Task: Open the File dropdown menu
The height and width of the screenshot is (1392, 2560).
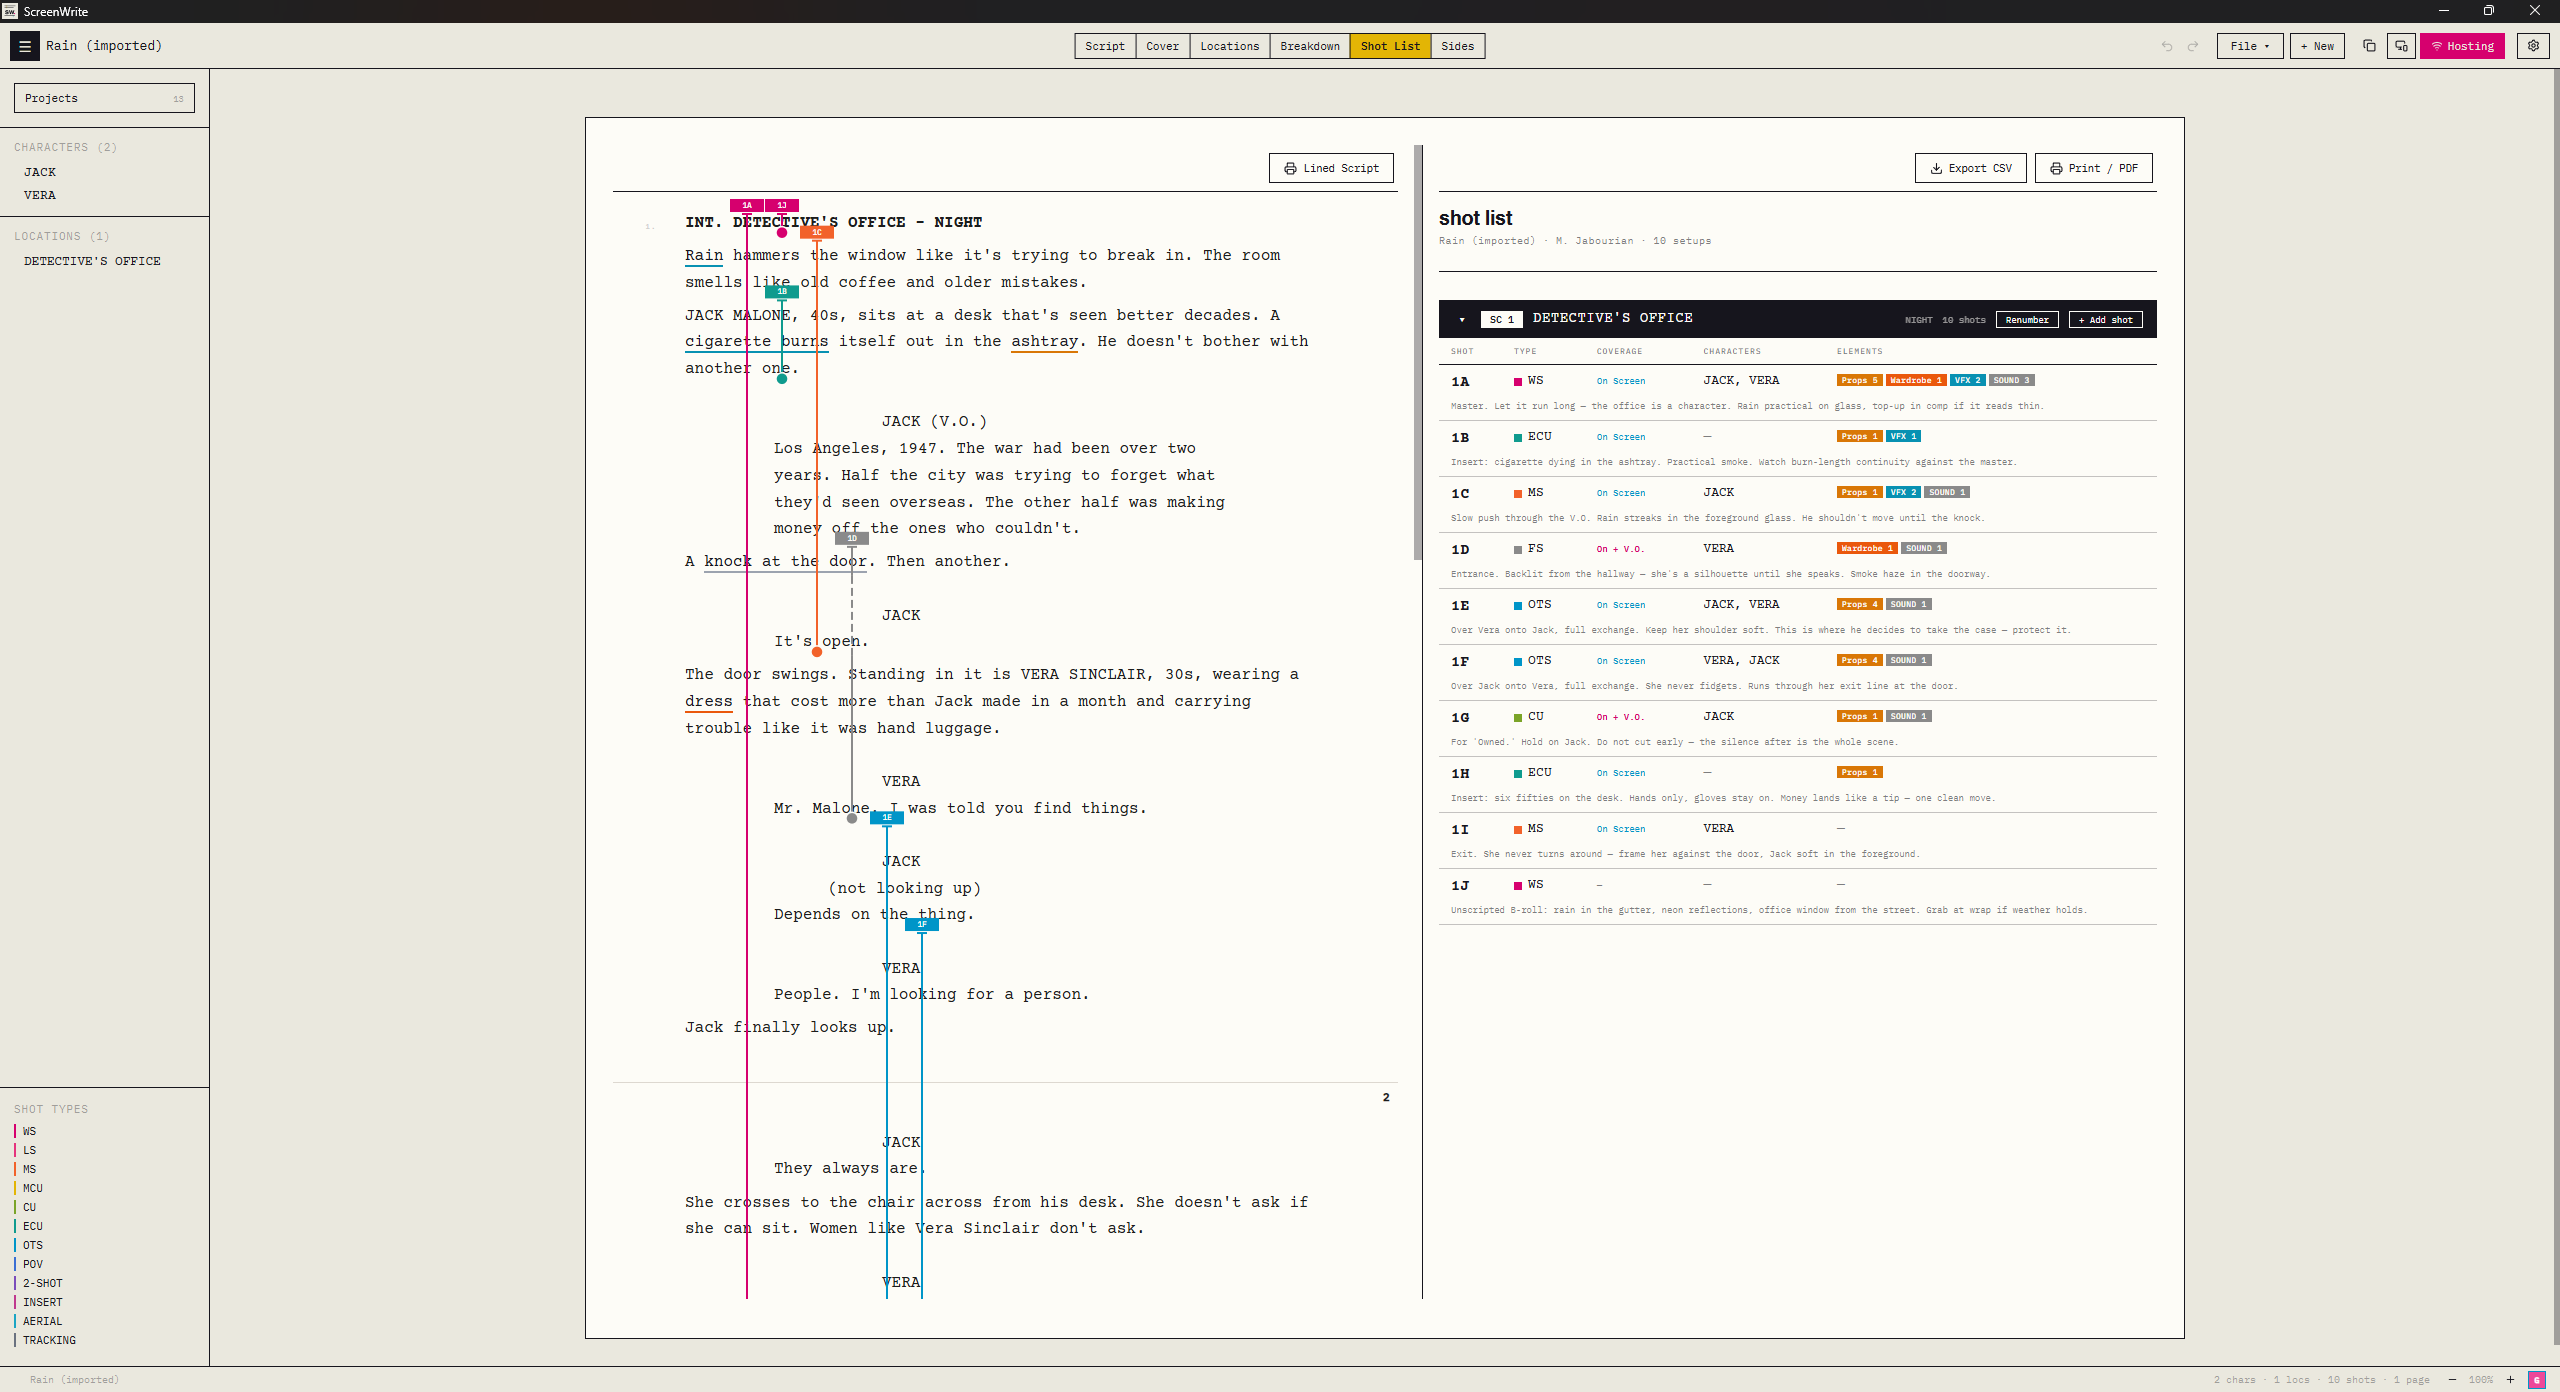Action: 2250,46
